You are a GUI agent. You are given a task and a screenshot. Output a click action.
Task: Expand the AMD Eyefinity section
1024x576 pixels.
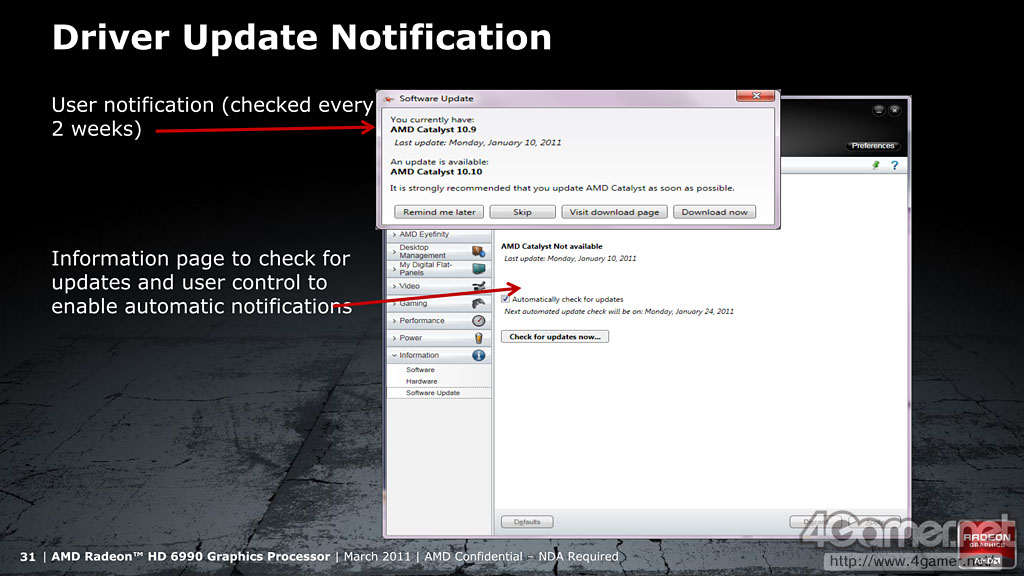[x=439, y=234]
